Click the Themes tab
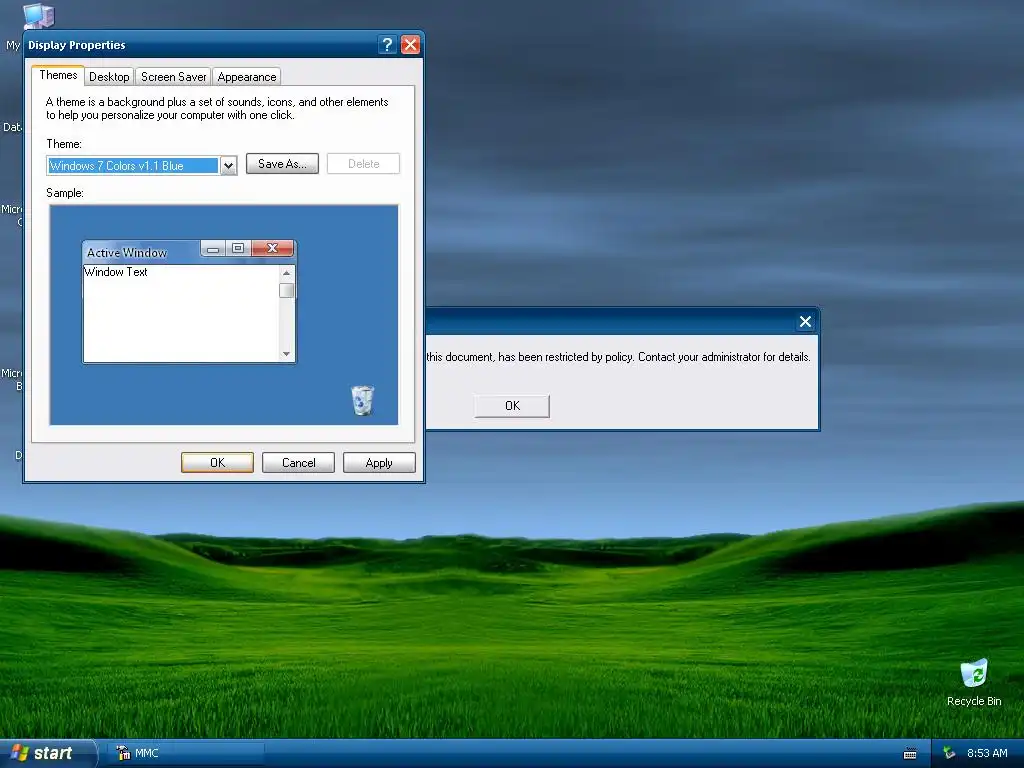 point(58,75)
